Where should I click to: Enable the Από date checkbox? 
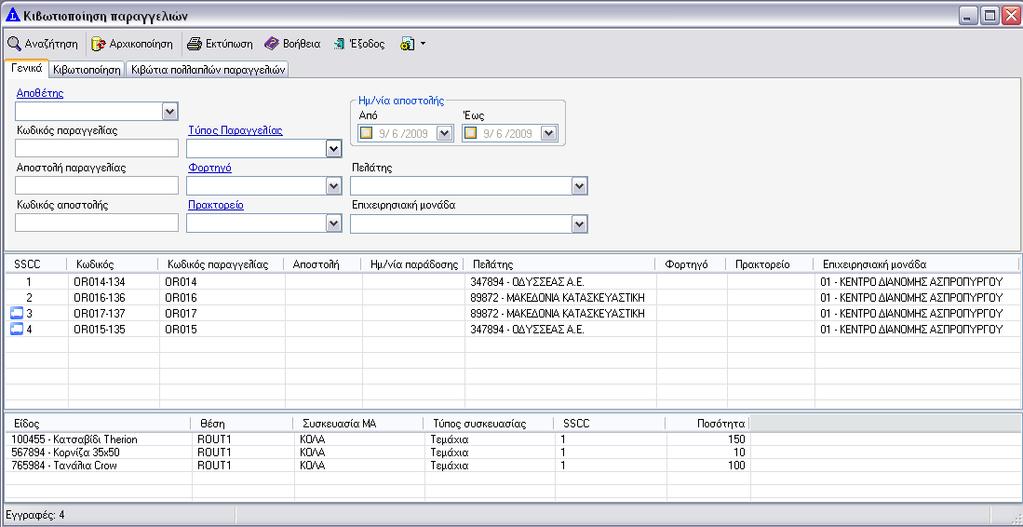[x=367, y=134]
